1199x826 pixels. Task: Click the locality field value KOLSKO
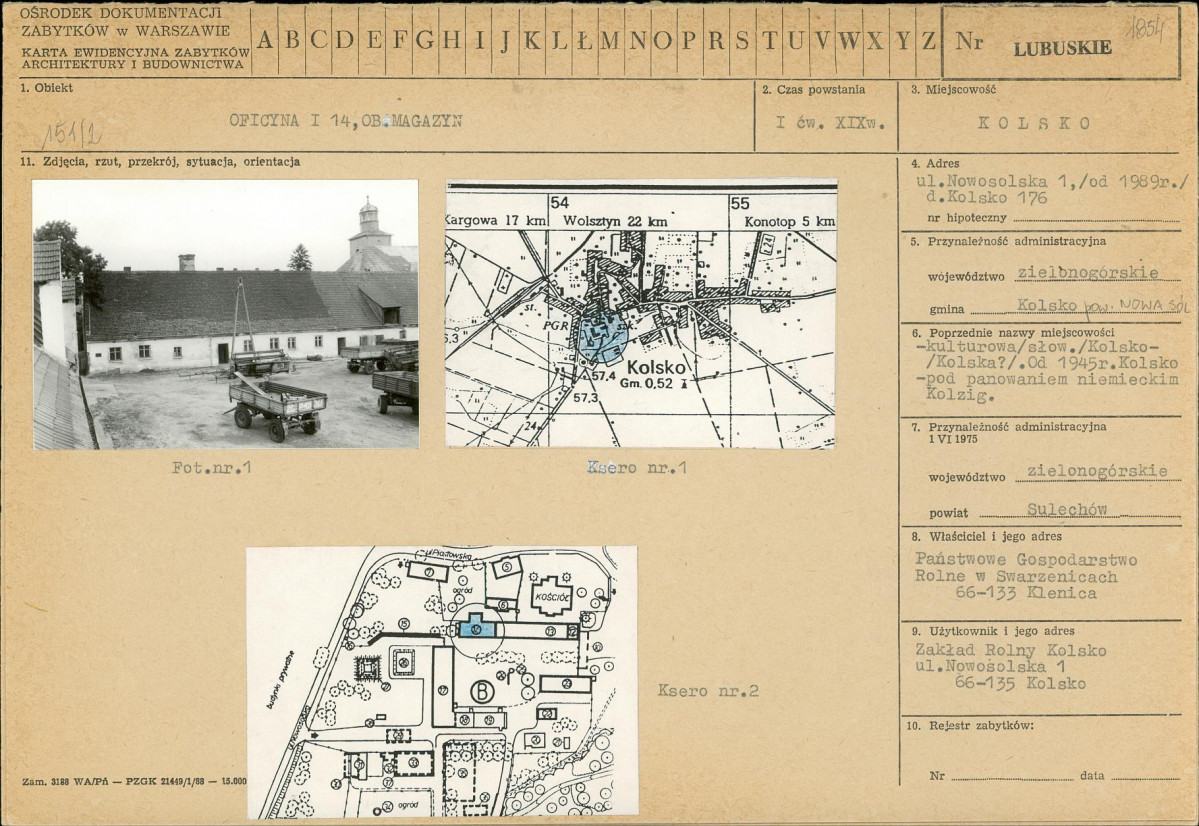pyautogui.click(x=1034, y=123)
